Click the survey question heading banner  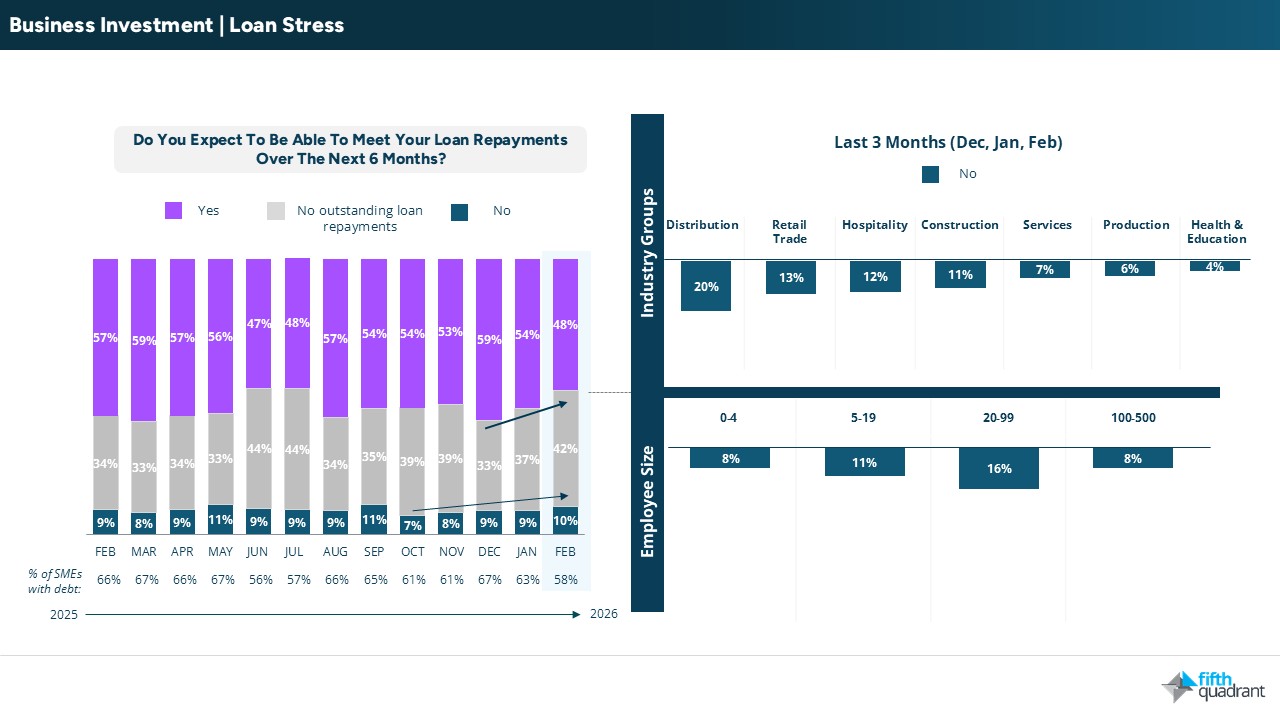point(349,149)
